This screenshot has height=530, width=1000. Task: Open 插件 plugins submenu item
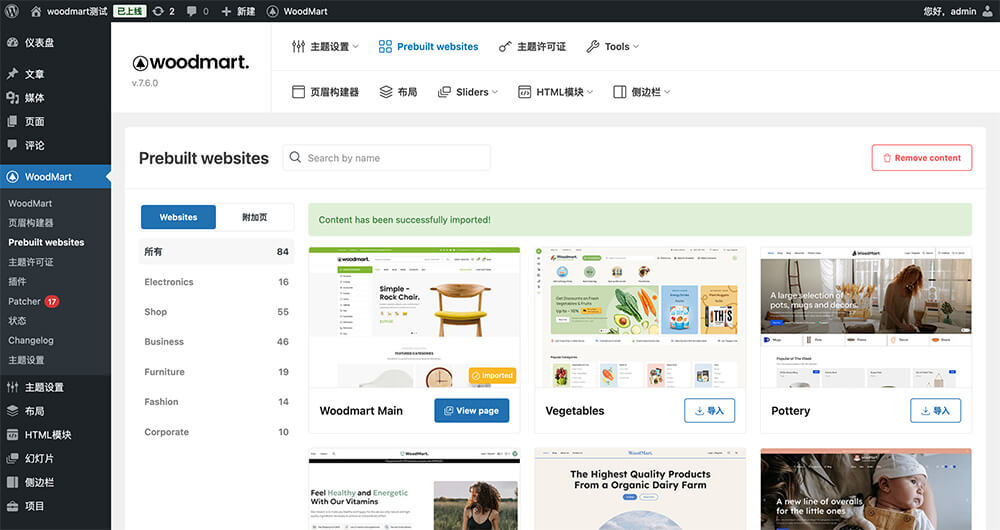click(x=17, y=281)
